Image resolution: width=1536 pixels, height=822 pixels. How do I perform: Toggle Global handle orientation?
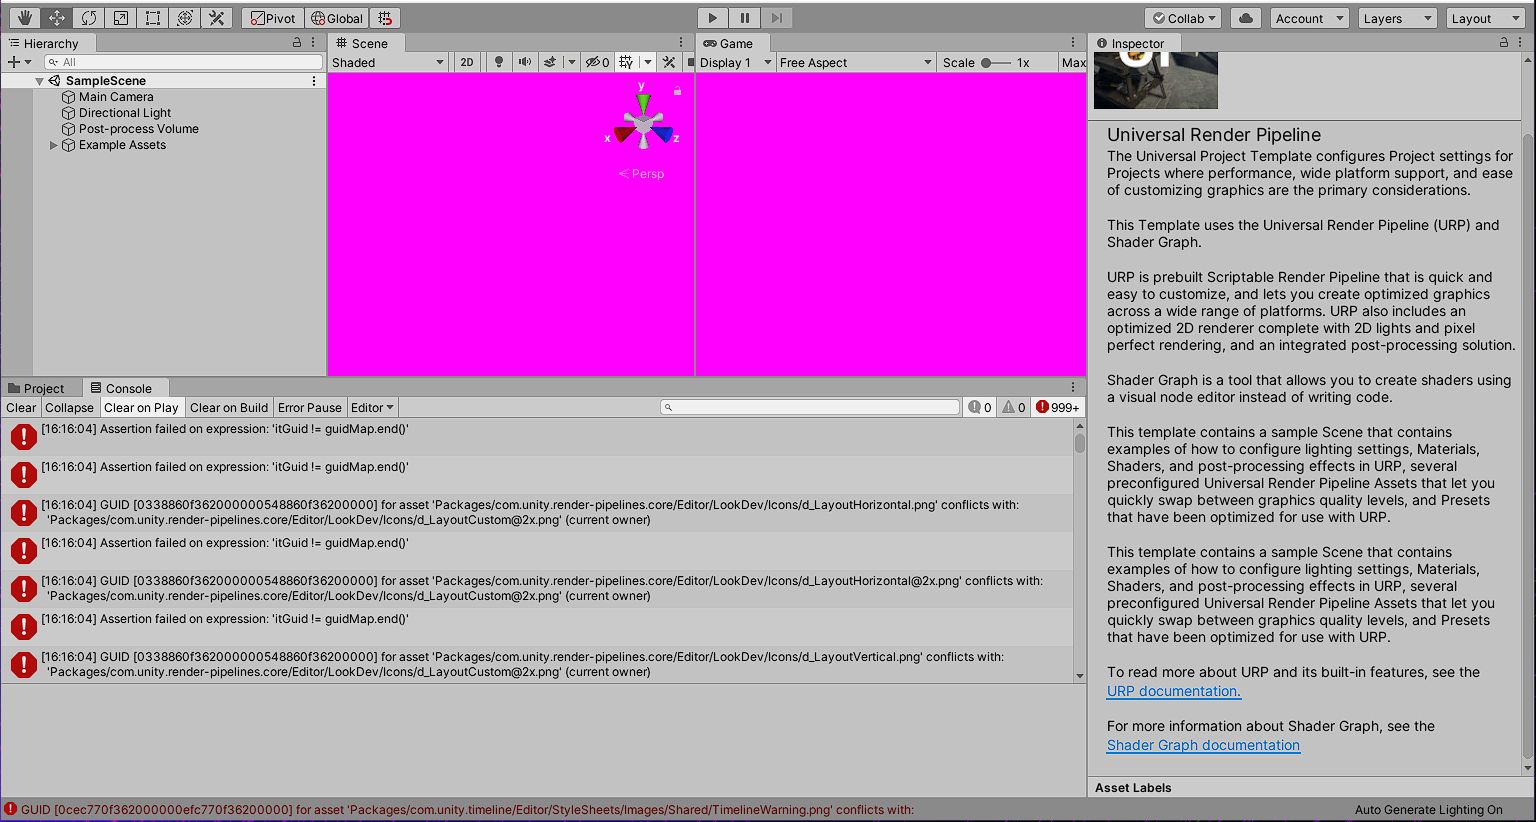(337, 17)
